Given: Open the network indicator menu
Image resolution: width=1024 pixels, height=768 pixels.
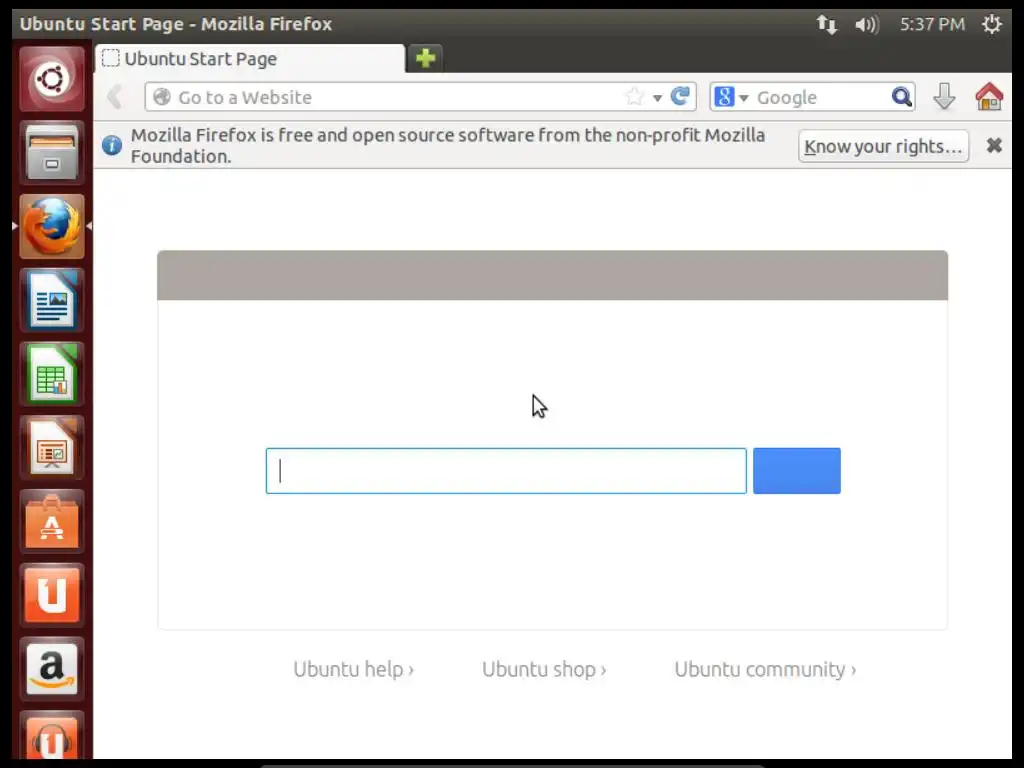Looking at the screenshot, I should coord(826,25).
